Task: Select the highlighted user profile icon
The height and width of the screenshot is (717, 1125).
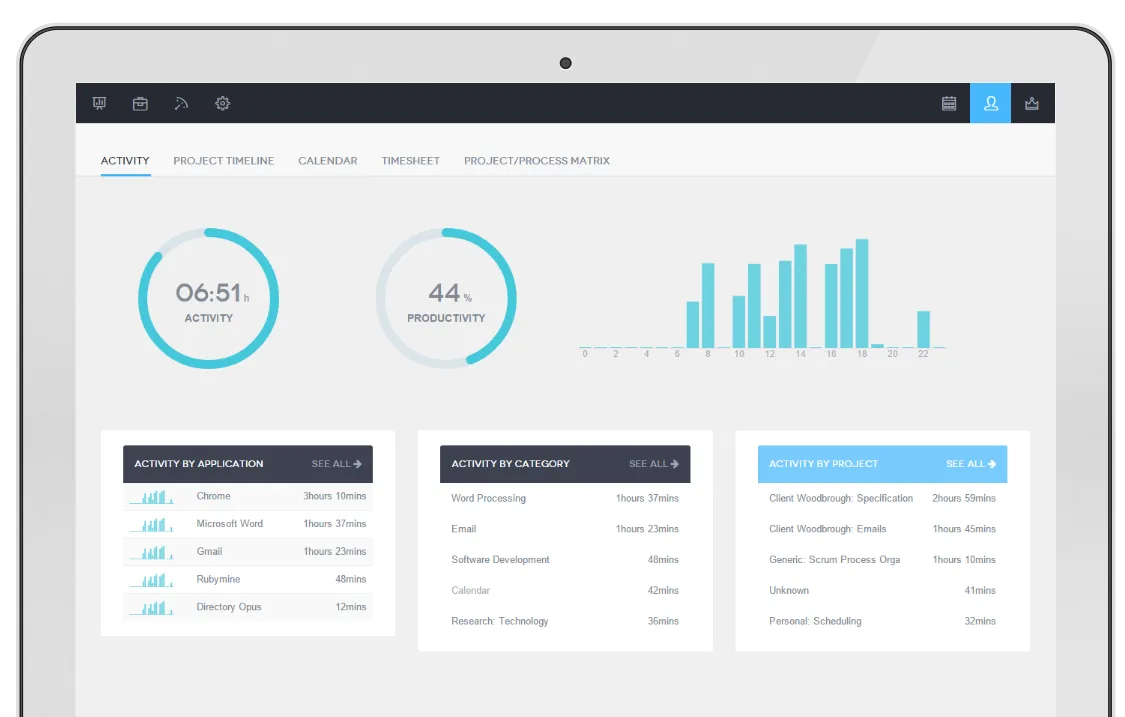Action: [990, 103]
